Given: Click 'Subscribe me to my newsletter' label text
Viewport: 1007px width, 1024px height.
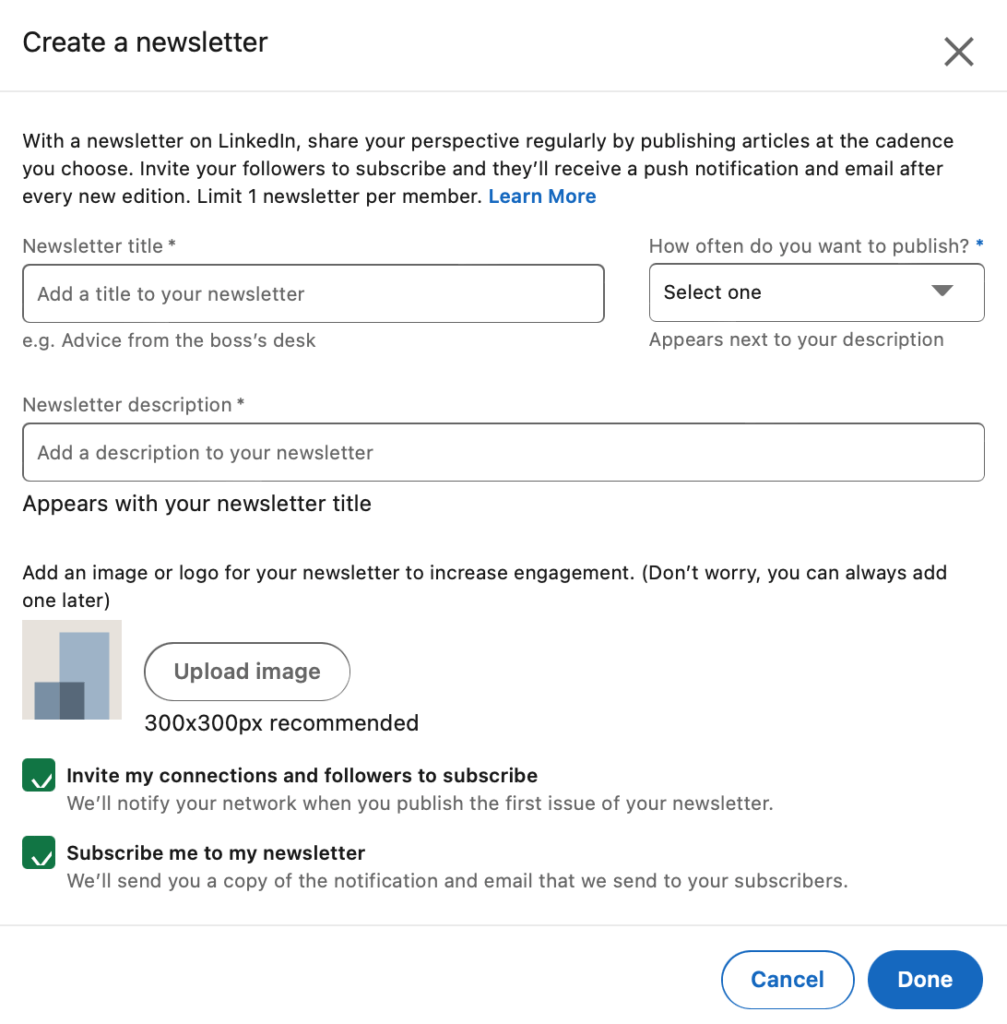Looking at the screenshot, I should coord(216,854).
